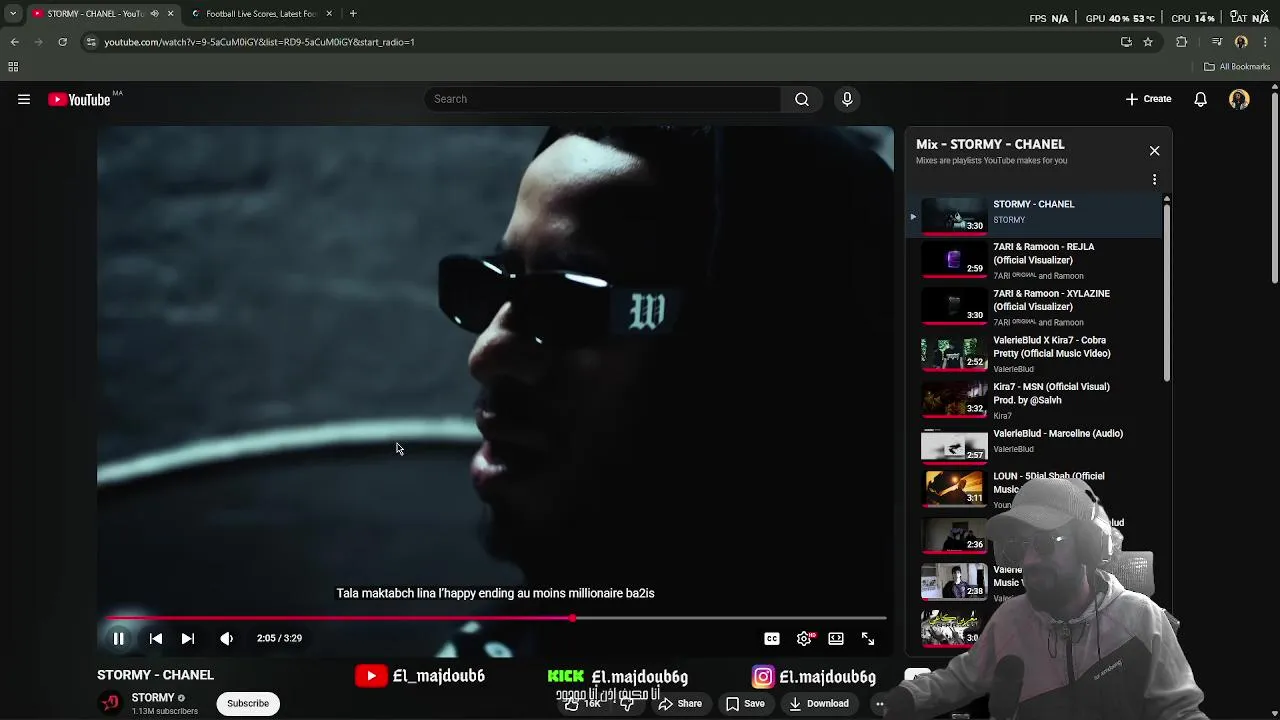Image resolution: width=1280 pixels, height=720 pixels.
Task: Toggle closed captions CC button
Action: click(x=772, y=638)
